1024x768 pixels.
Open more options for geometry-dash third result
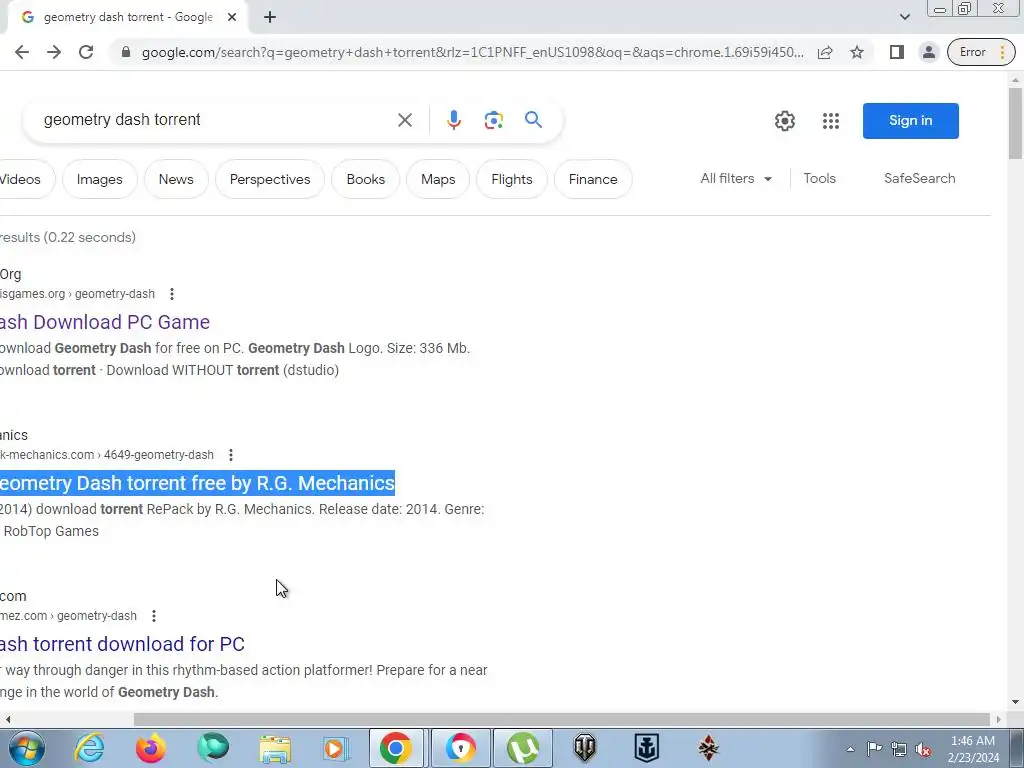pos(154,616)
